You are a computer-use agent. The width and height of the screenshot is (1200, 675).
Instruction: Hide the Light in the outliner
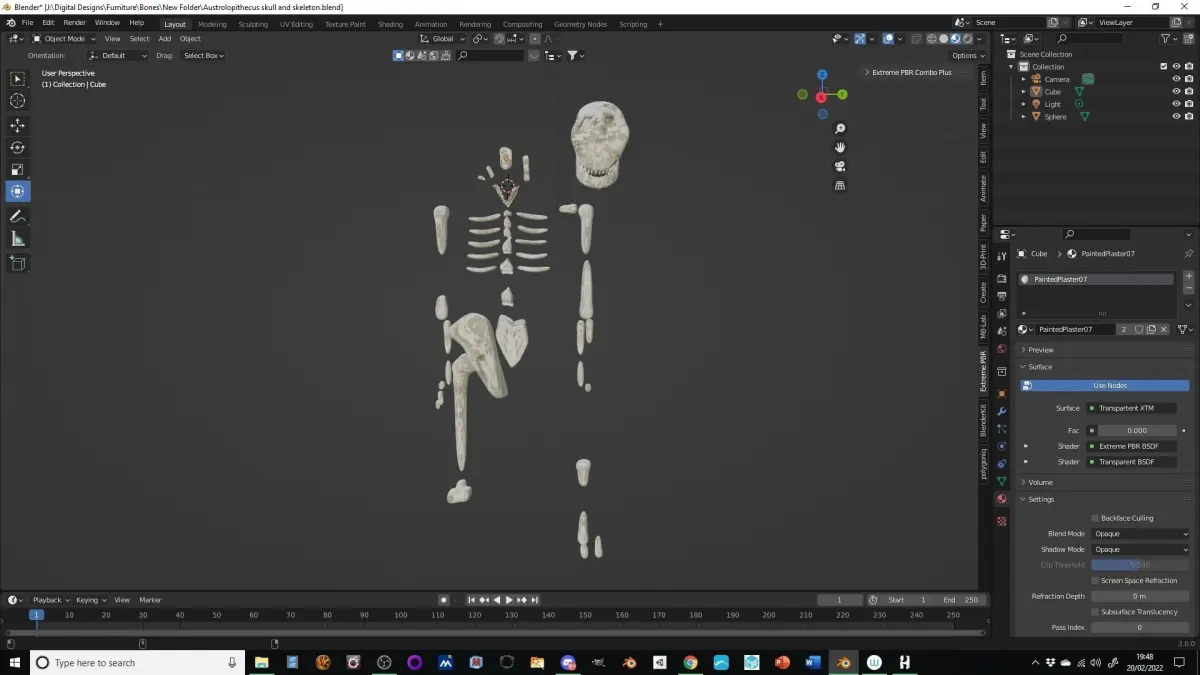(x=1176, y=104)
